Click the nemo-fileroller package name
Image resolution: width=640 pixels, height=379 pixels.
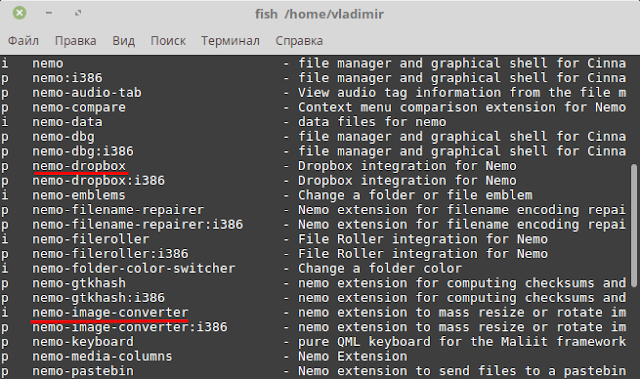click(x=91, y=239)
